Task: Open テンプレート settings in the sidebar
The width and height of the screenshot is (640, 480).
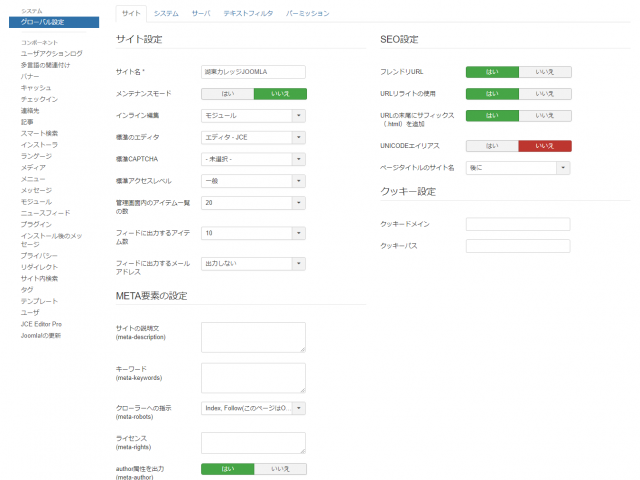Action: [x=39, y=301]
